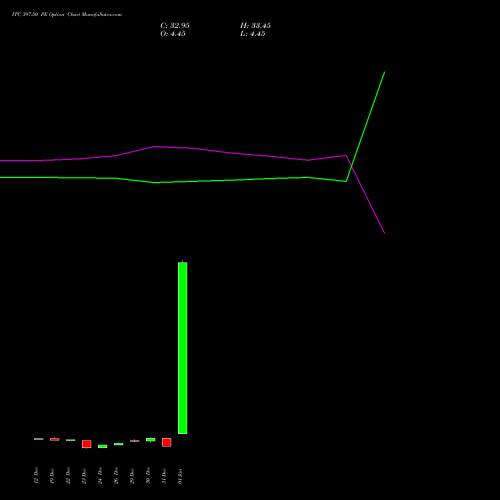This screenshot has height=500, width=500.
Task: Click the green candle above 26 Dec
Action: point(119,444)
